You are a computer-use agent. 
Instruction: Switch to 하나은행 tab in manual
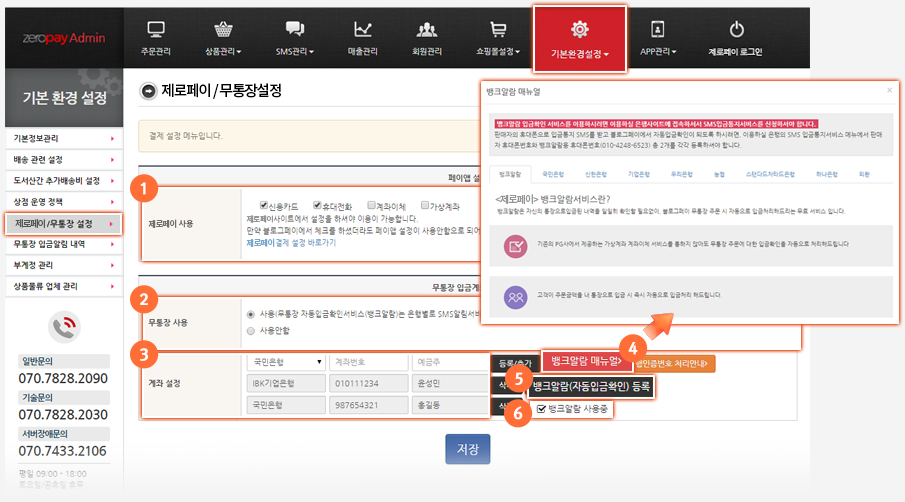click(827, 174)
